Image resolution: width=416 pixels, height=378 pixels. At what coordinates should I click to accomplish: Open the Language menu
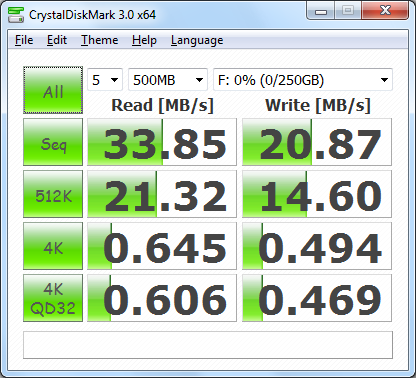coord(197,40)
